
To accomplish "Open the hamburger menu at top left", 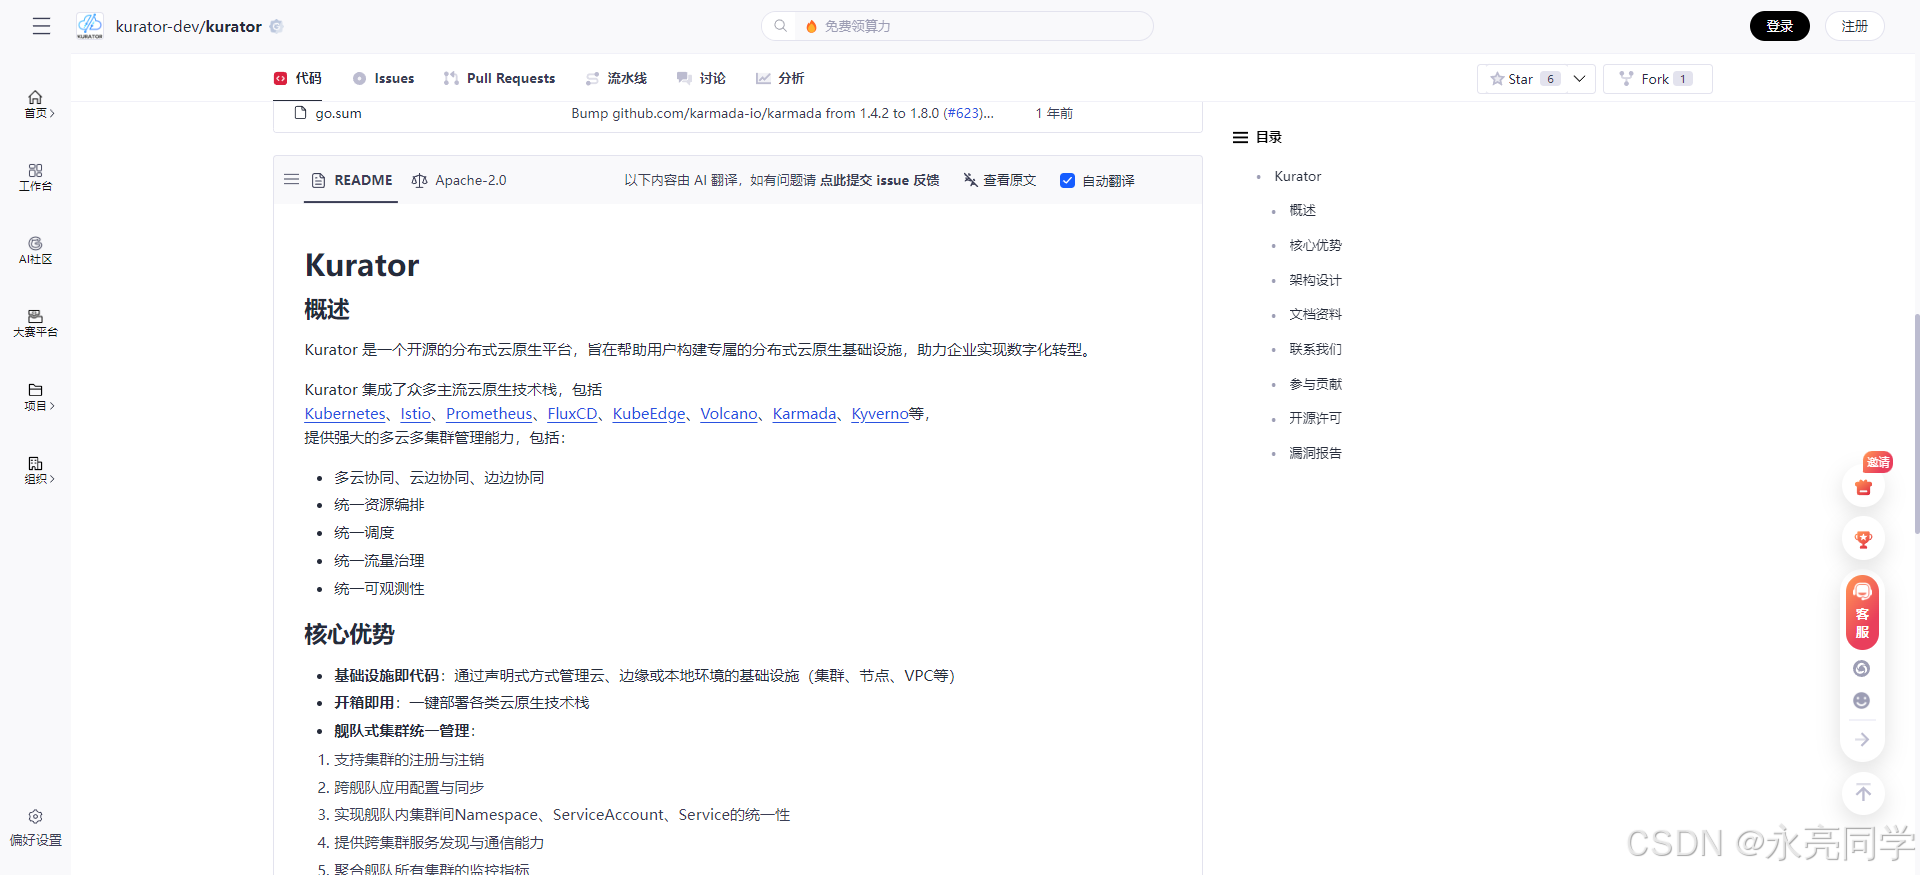I will (x=41, y=26).
